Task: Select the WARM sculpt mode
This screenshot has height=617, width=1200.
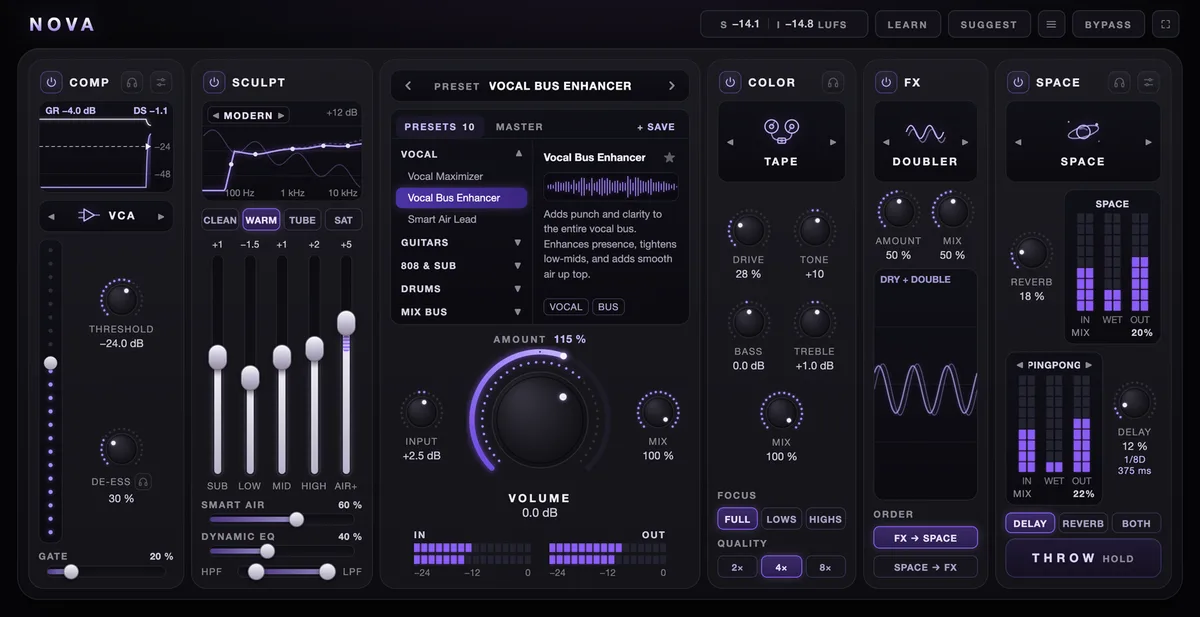Action: pos(261,220)
